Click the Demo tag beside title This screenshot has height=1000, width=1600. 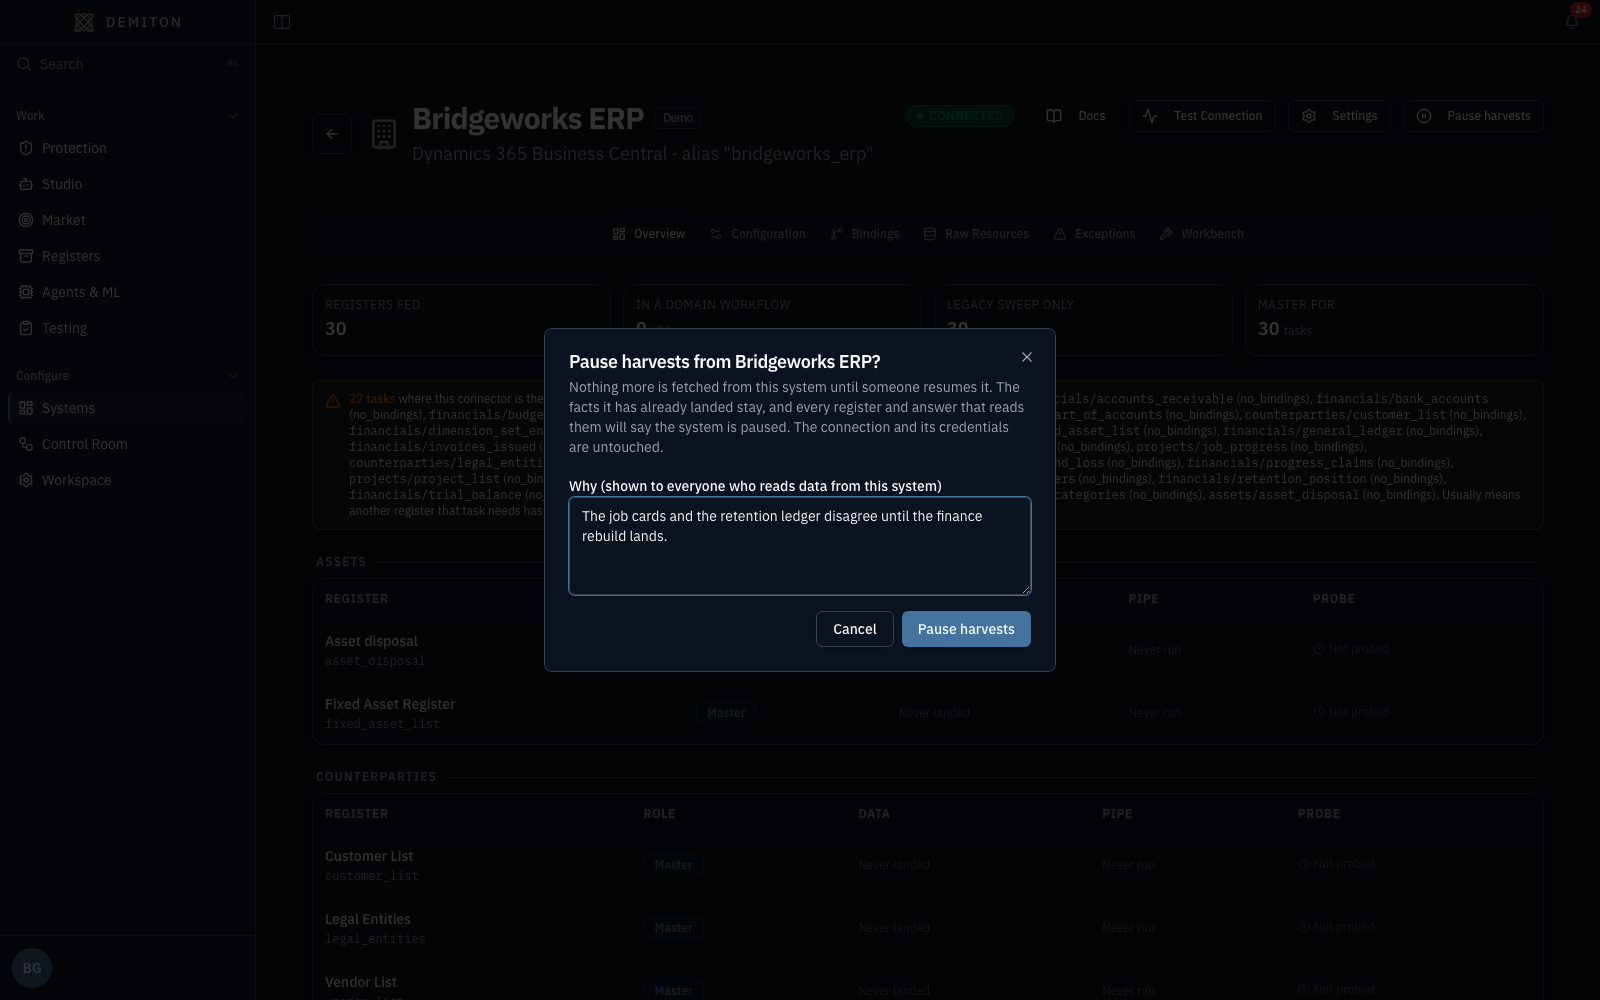[677, 118]
